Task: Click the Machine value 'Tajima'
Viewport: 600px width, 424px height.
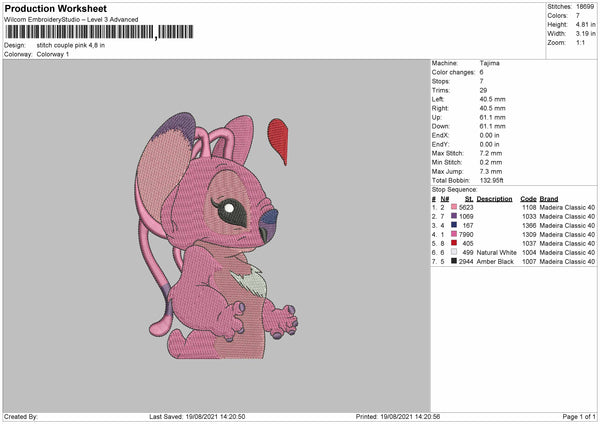Action: 489,63
